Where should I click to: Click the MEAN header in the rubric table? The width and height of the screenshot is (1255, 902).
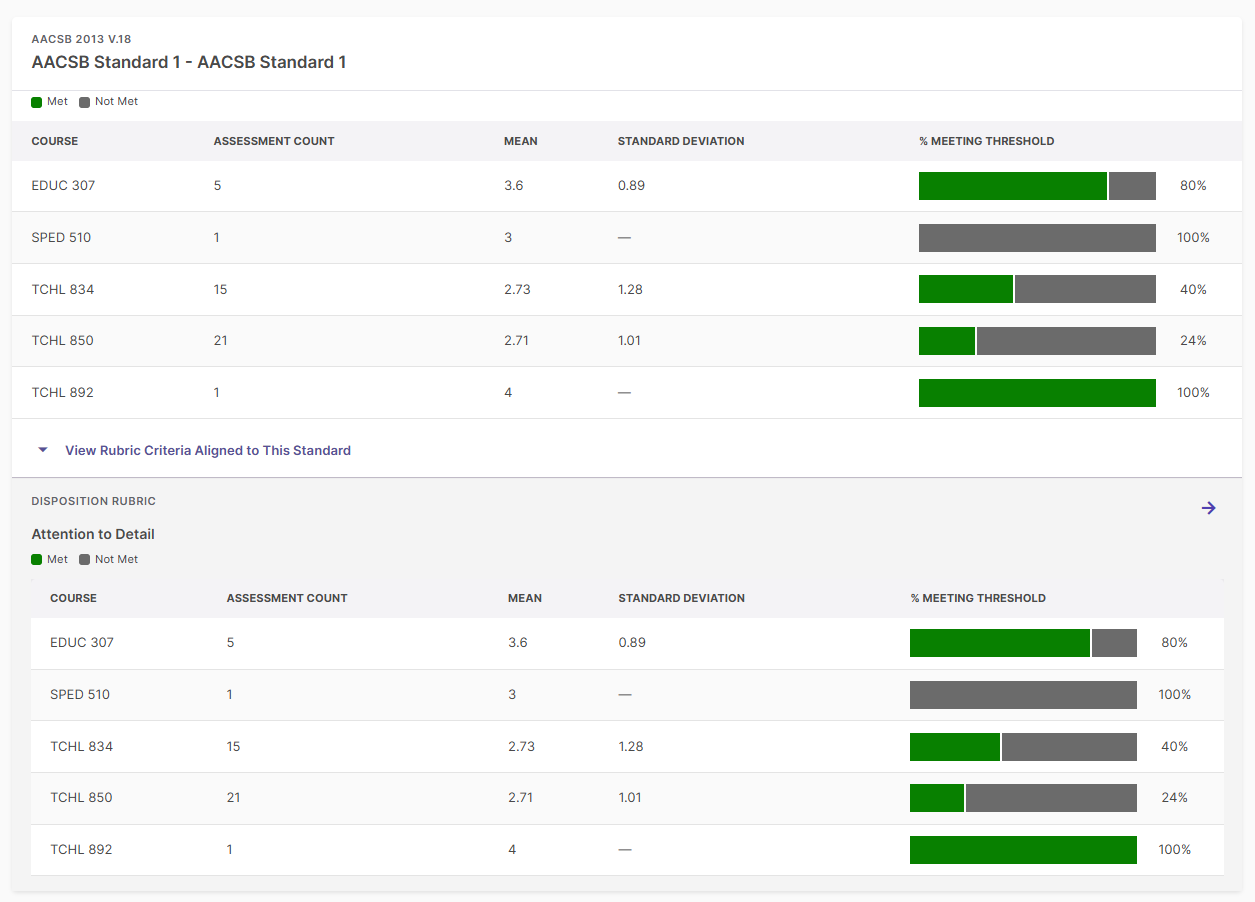[525, 598]
